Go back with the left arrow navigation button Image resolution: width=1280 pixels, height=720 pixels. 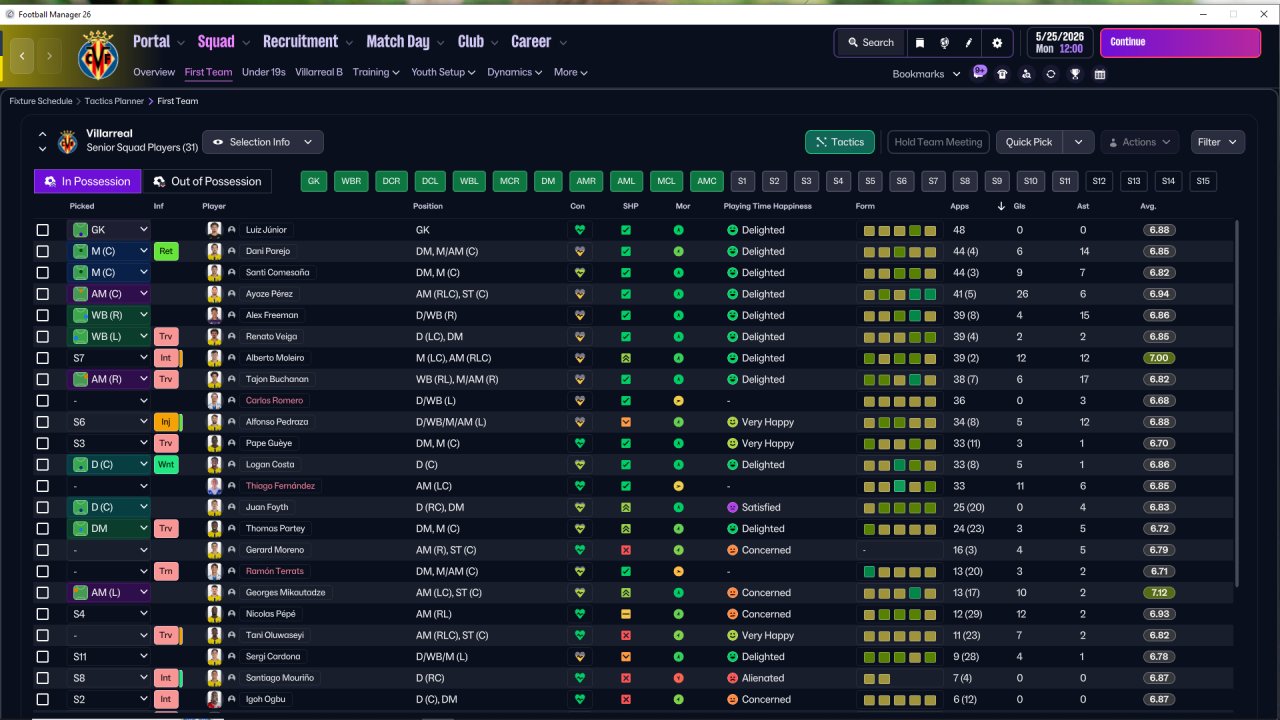(x=22, y=56)
